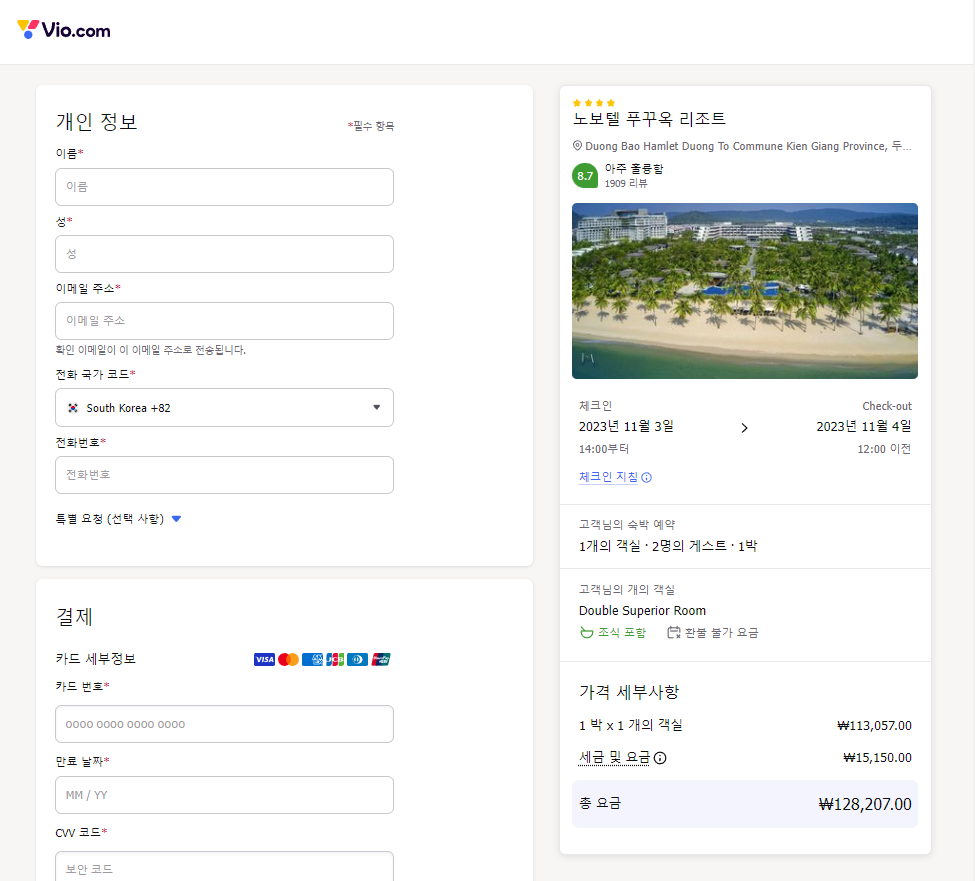The image size is (975, 881).
Task: Click the Diners Club card icon
Action: point(357,660)
